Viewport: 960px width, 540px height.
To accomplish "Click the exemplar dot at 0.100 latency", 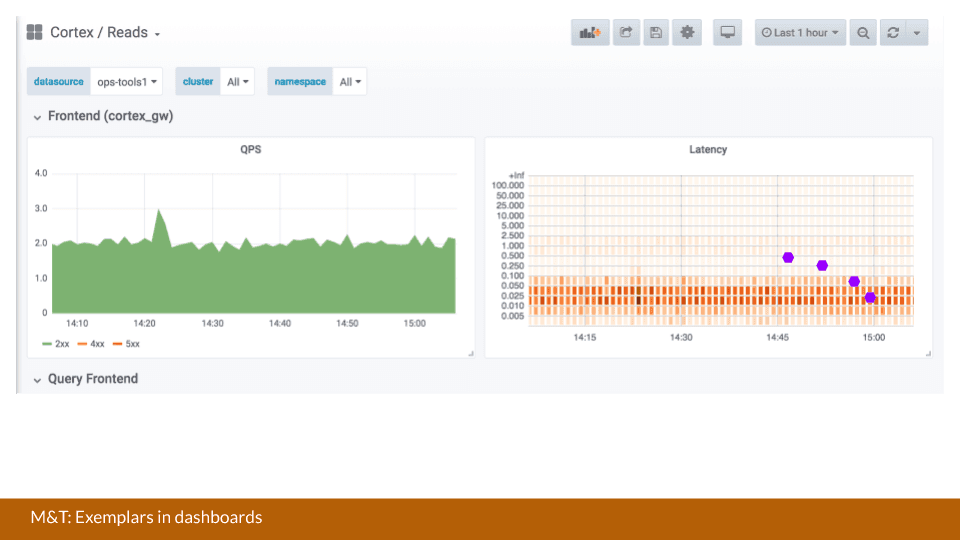I will pos(854,282).
